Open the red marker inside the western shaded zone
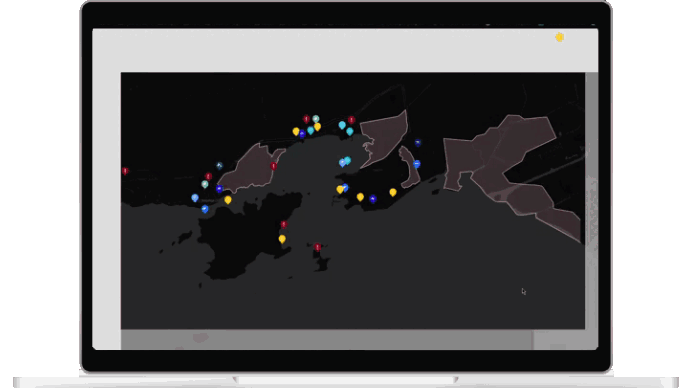The image size is (692, 388). (274, 166)
